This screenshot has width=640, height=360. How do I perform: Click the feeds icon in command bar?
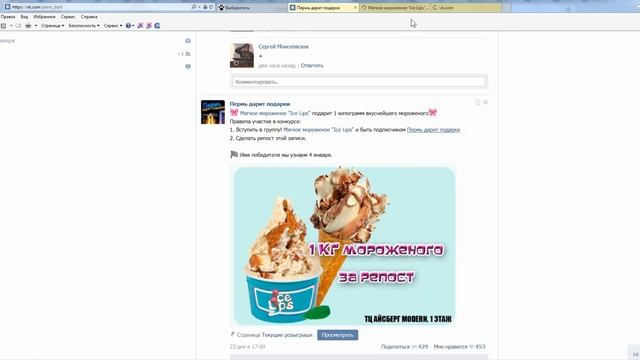[18, 26]
